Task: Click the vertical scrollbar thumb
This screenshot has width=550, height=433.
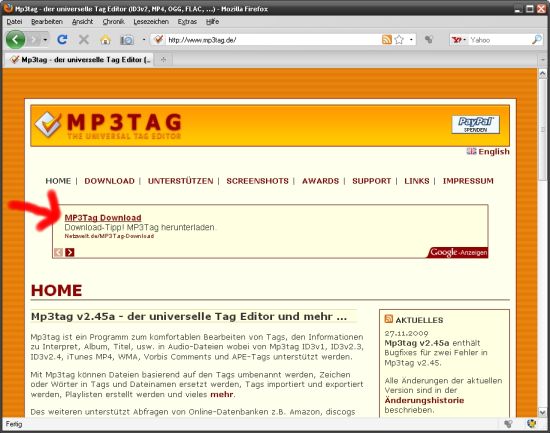Action: [x=543, y=129]
